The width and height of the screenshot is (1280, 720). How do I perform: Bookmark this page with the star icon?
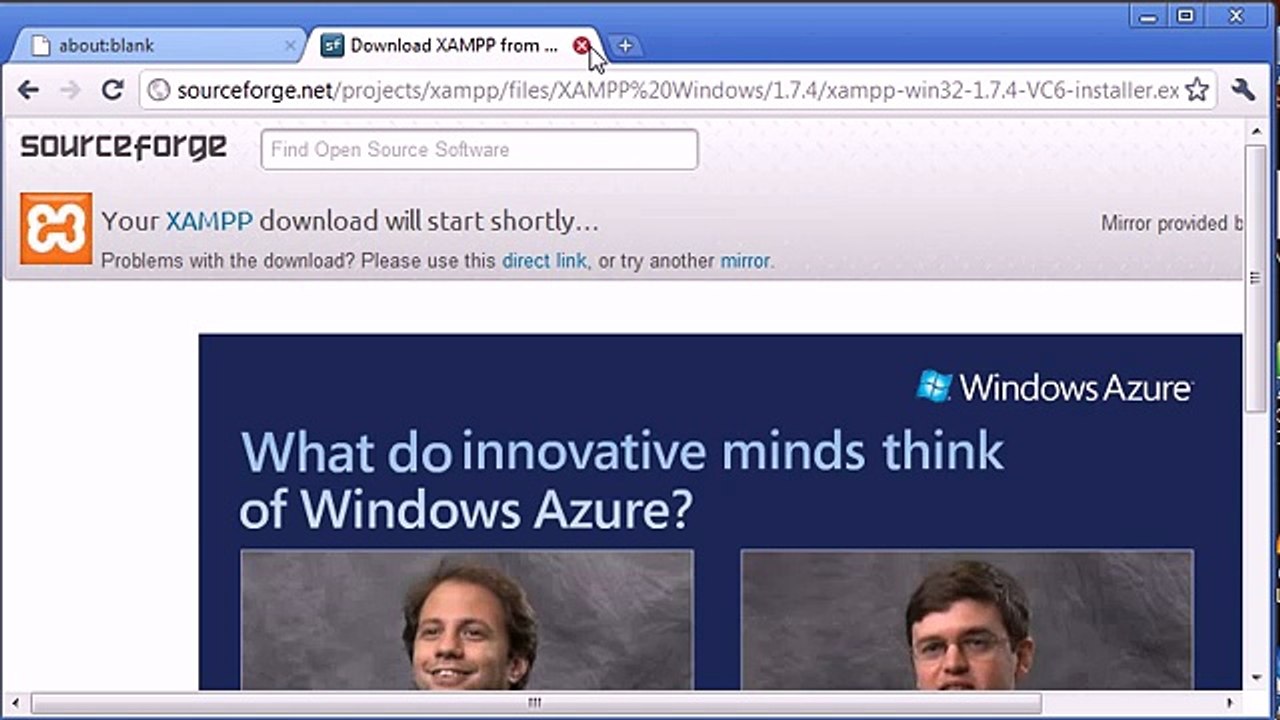[x=1197, y=90]
